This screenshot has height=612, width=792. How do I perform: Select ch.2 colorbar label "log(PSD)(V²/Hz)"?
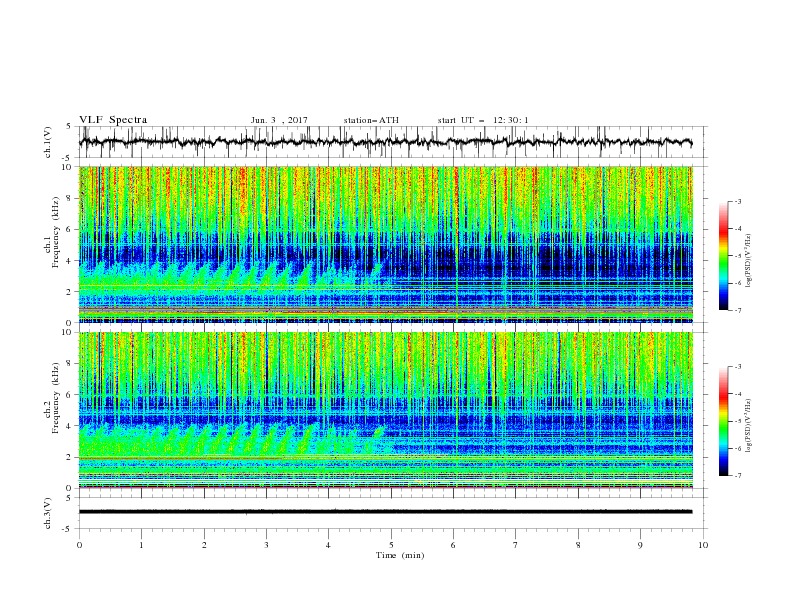[x=750, y=425]
